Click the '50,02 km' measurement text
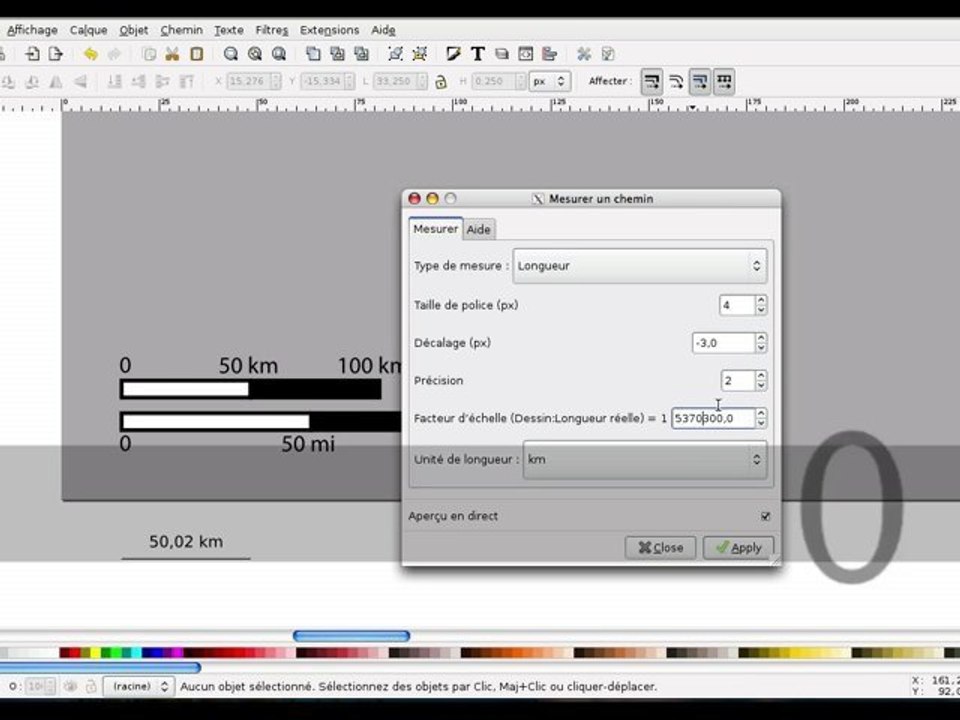This screenshot has width=960, height=720. [x=186, y=541]
